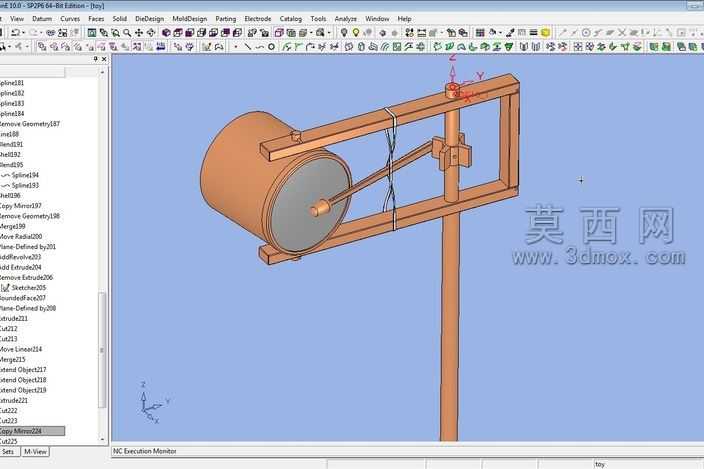Click the yellow lightbulb icon
The width and height of the screenshot is (704, 469).
click(356, 33)
